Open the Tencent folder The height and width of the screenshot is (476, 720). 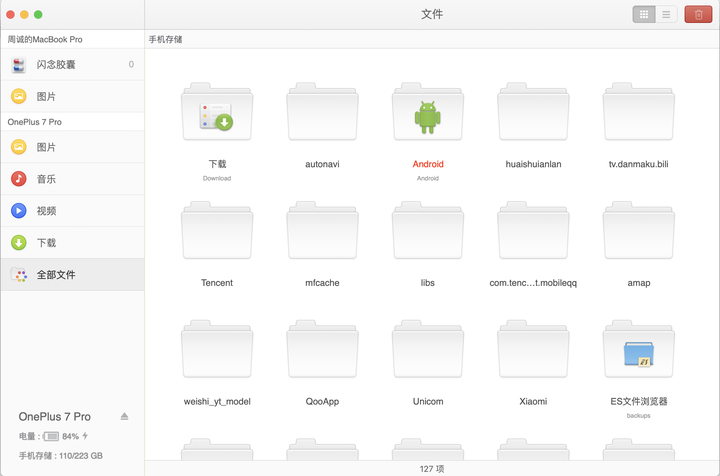tap(217, 230)
